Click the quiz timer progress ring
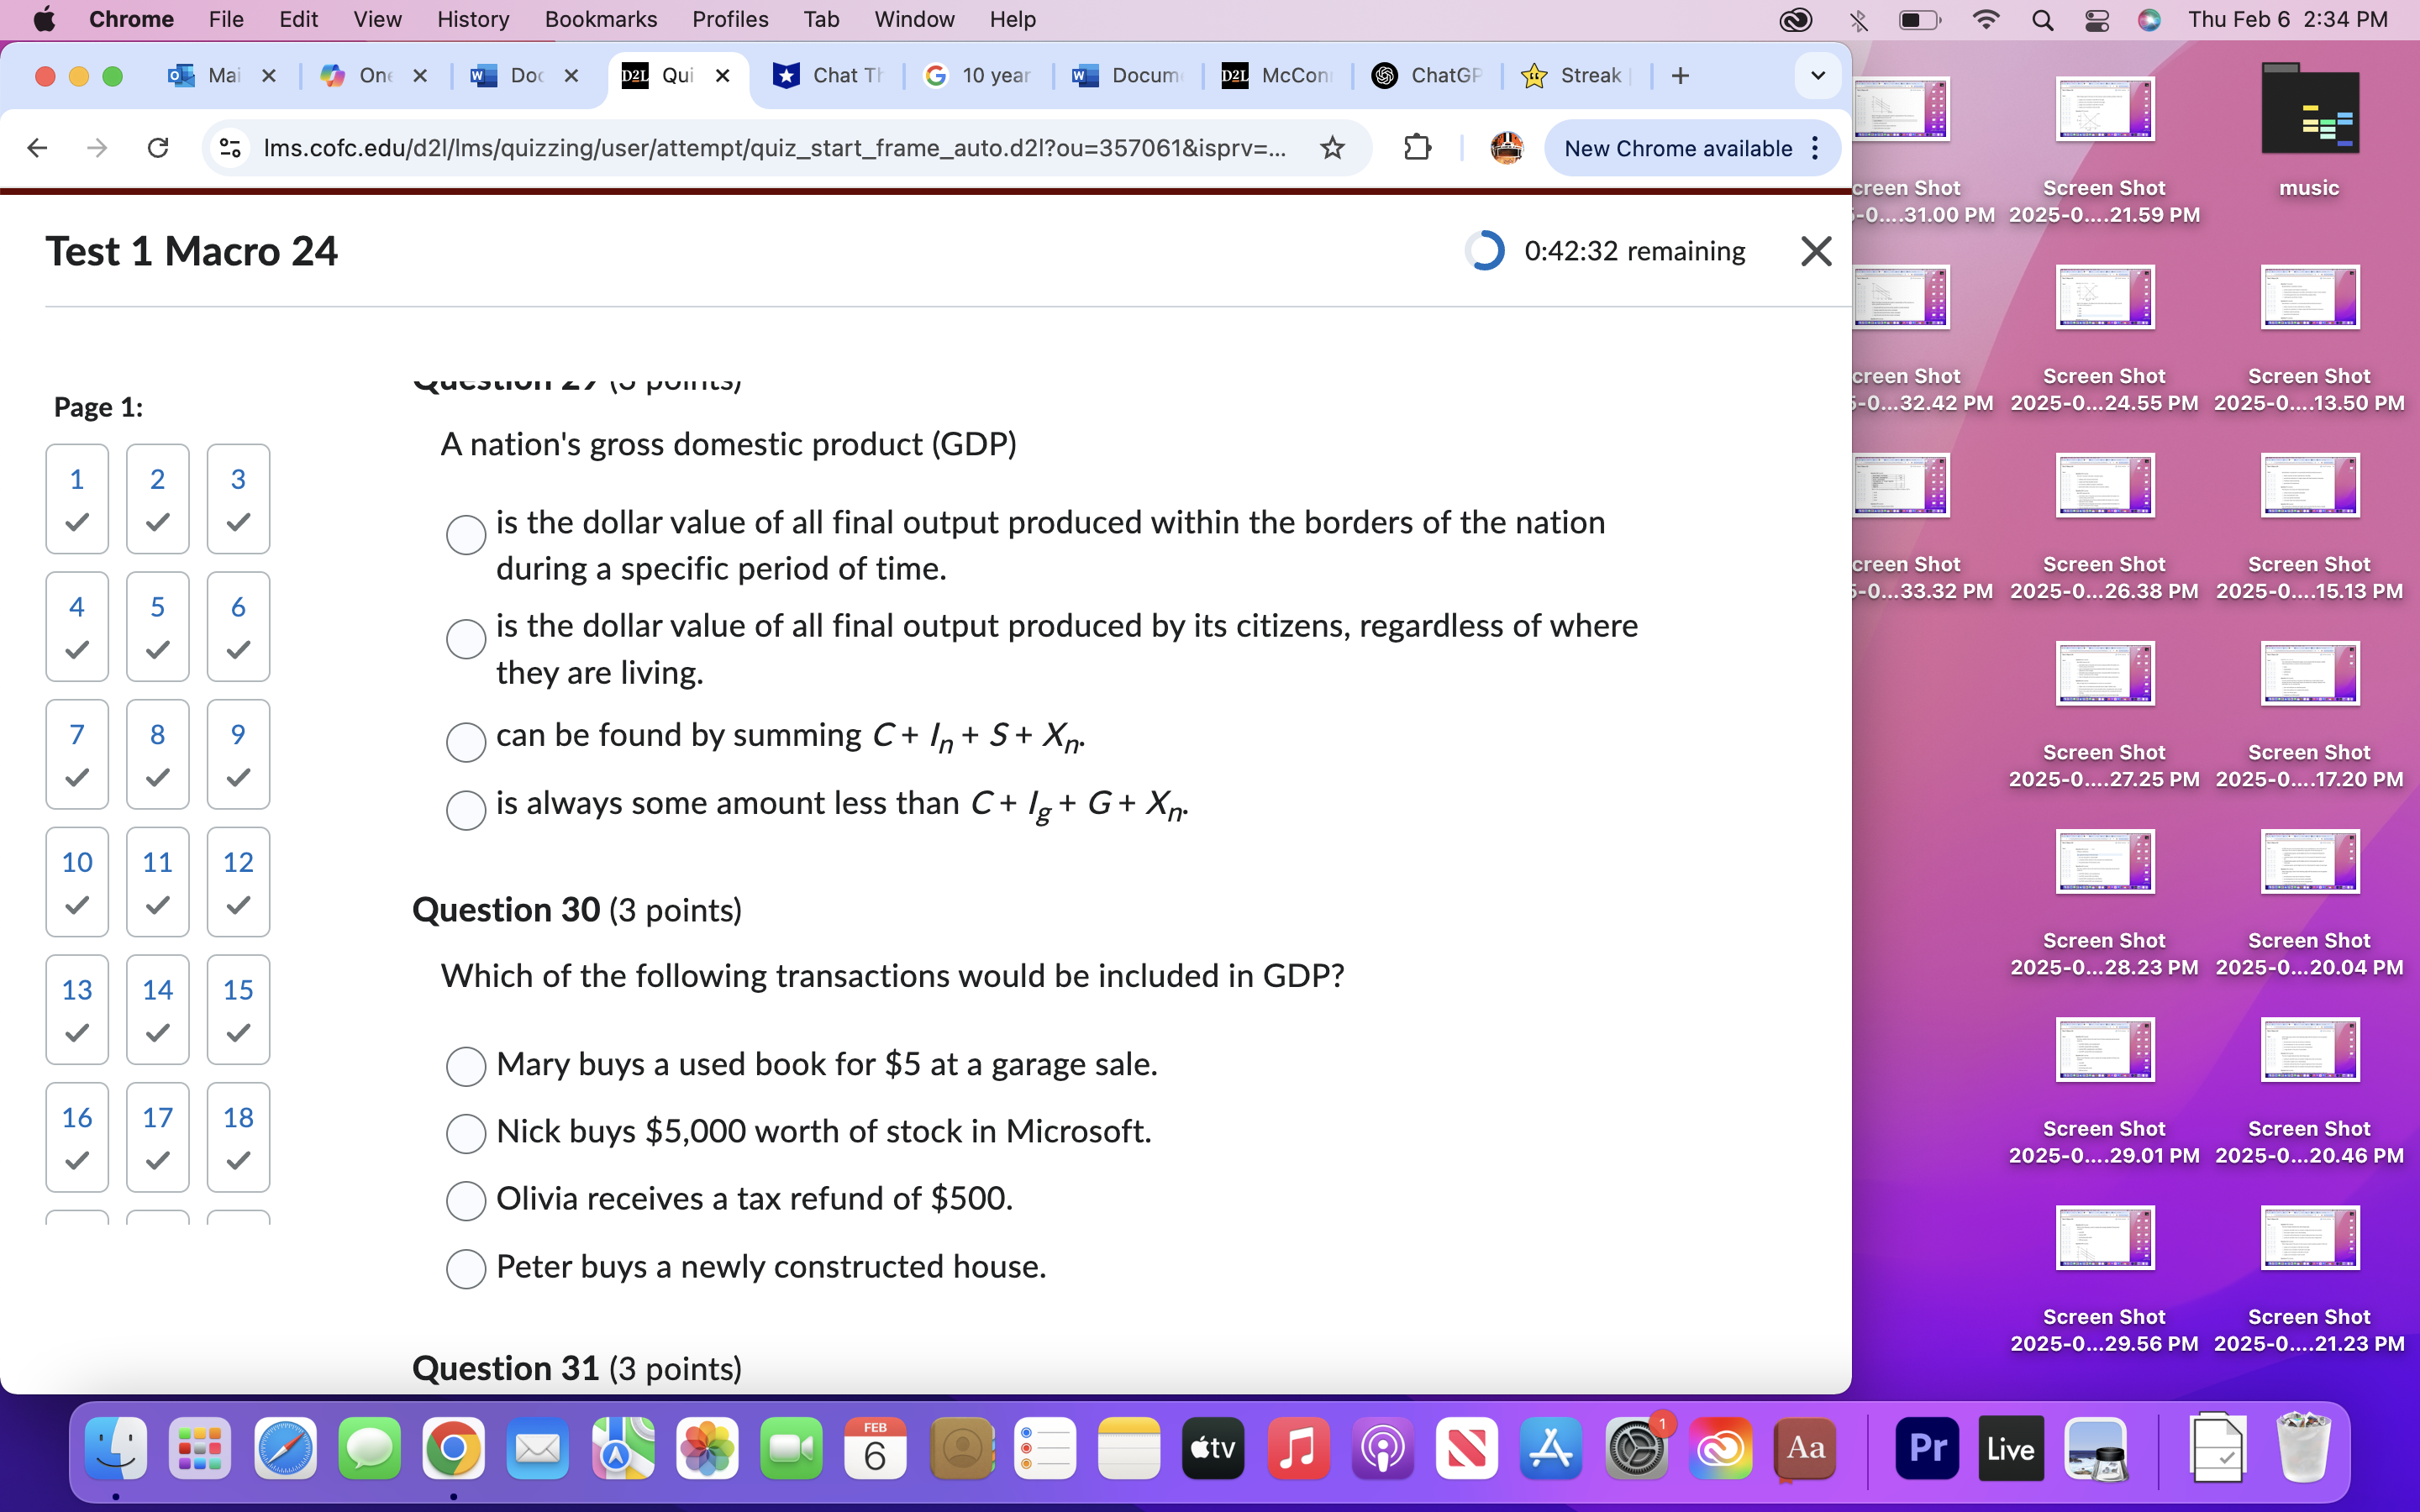The height and width of the screenshot is (1512, 2420). click(x=1485, y=251)
